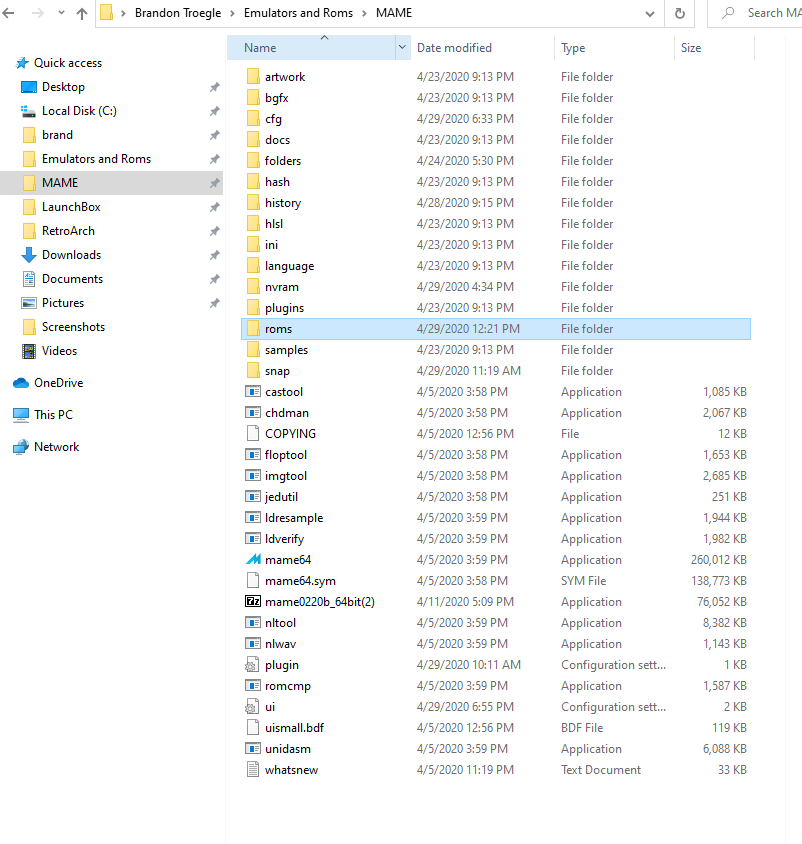The height and width of the screenshot is (844, 802).
Task: Click the Network icon in sidebar
Action: [x=21, y=447]
